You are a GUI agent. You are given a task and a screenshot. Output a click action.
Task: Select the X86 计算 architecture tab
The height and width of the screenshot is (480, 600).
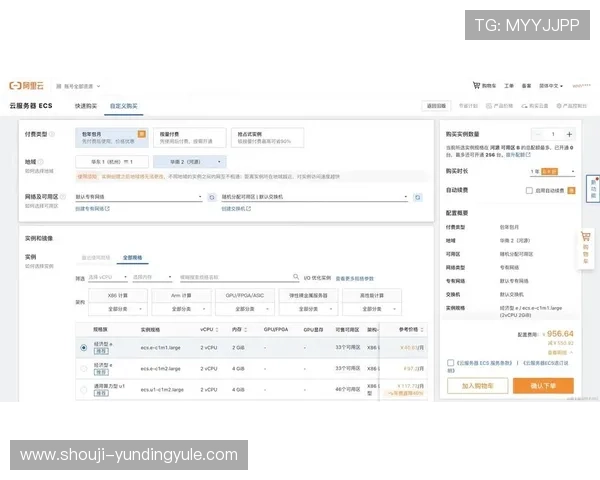tap(118, 296)
